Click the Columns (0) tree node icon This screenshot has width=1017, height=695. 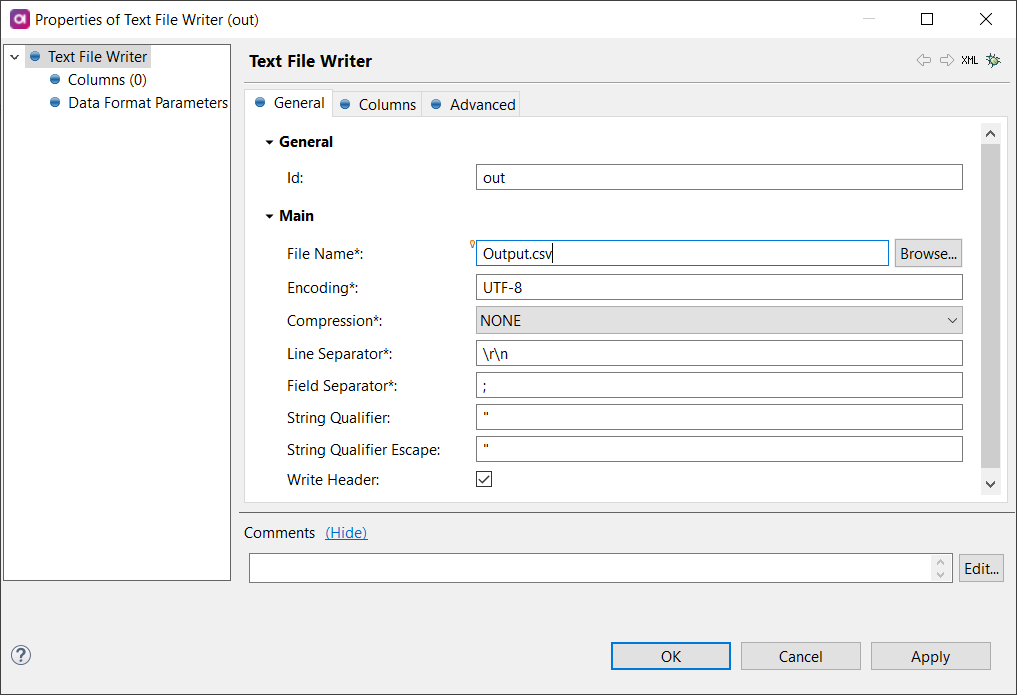(x=56, y=80)
